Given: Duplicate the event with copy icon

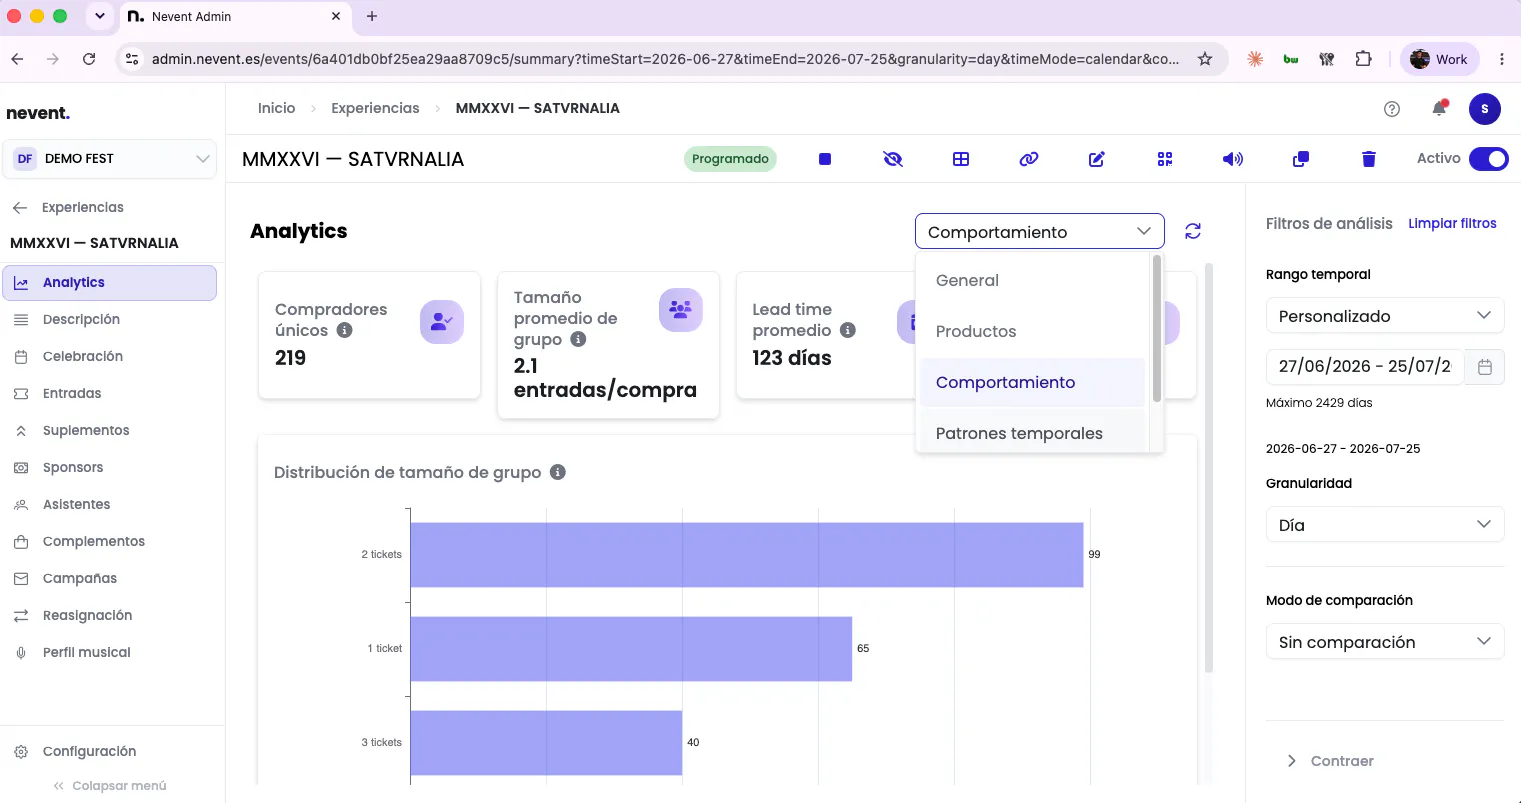Looking at the screenshot, I should coord(1301,159).
